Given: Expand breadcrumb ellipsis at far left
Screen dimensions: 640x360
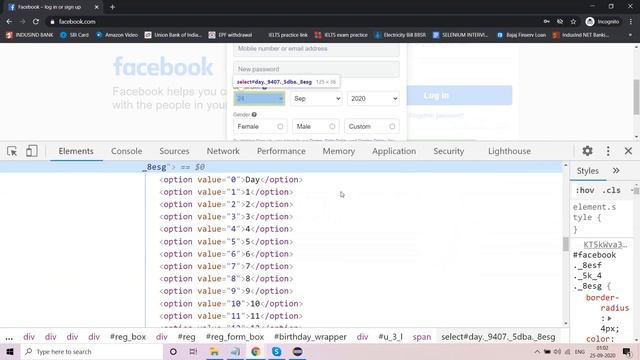Looking at the screenshot, I should coord(9,337).
